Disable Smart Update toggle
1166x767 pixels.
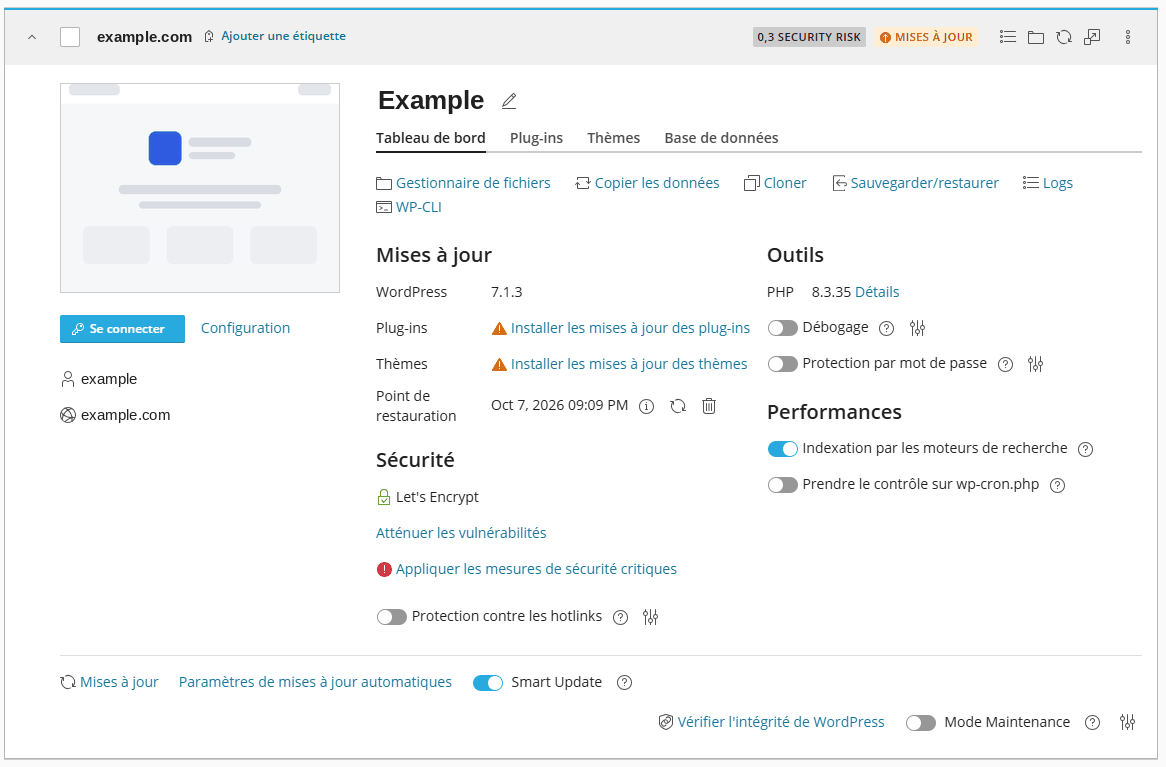(488, 683)
